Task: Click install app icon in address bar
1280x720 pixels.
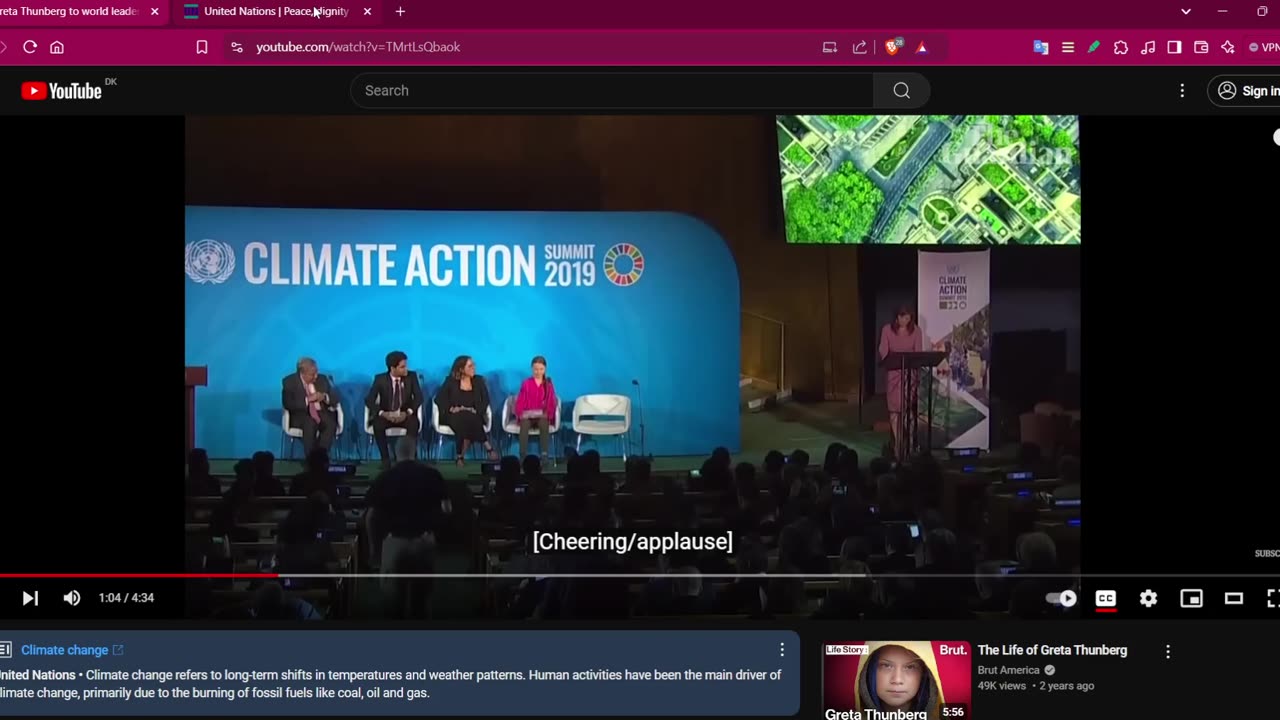Action: [829, 47]
